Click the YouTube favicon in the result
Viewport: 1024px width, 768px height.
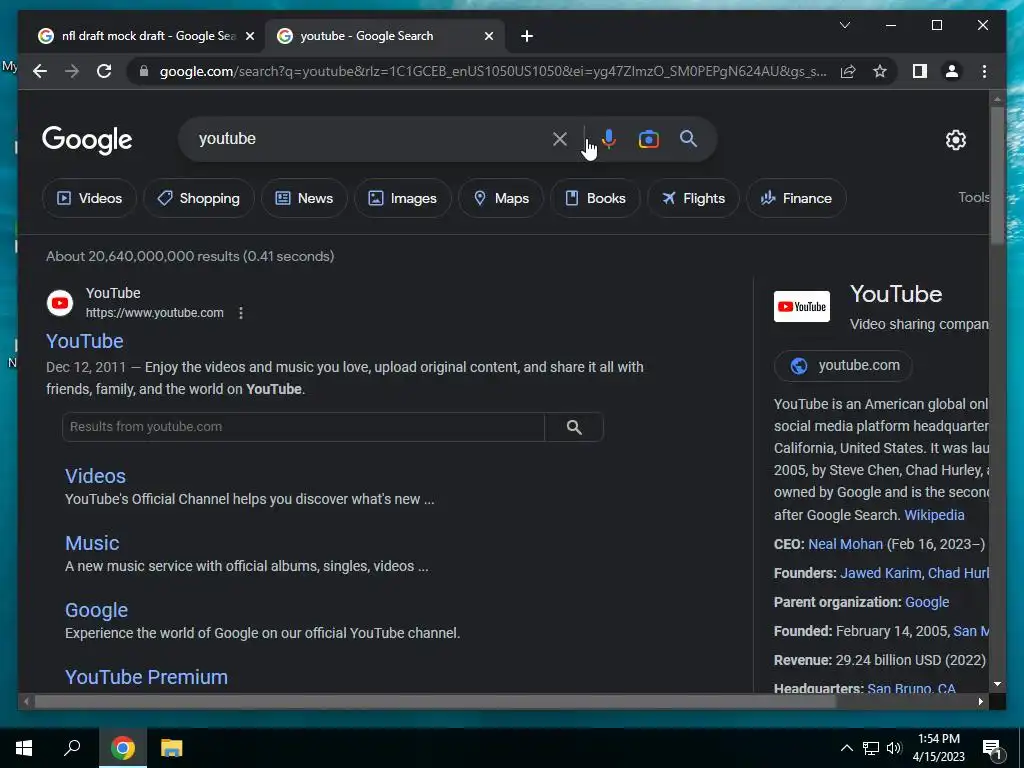tap(60, 303)
